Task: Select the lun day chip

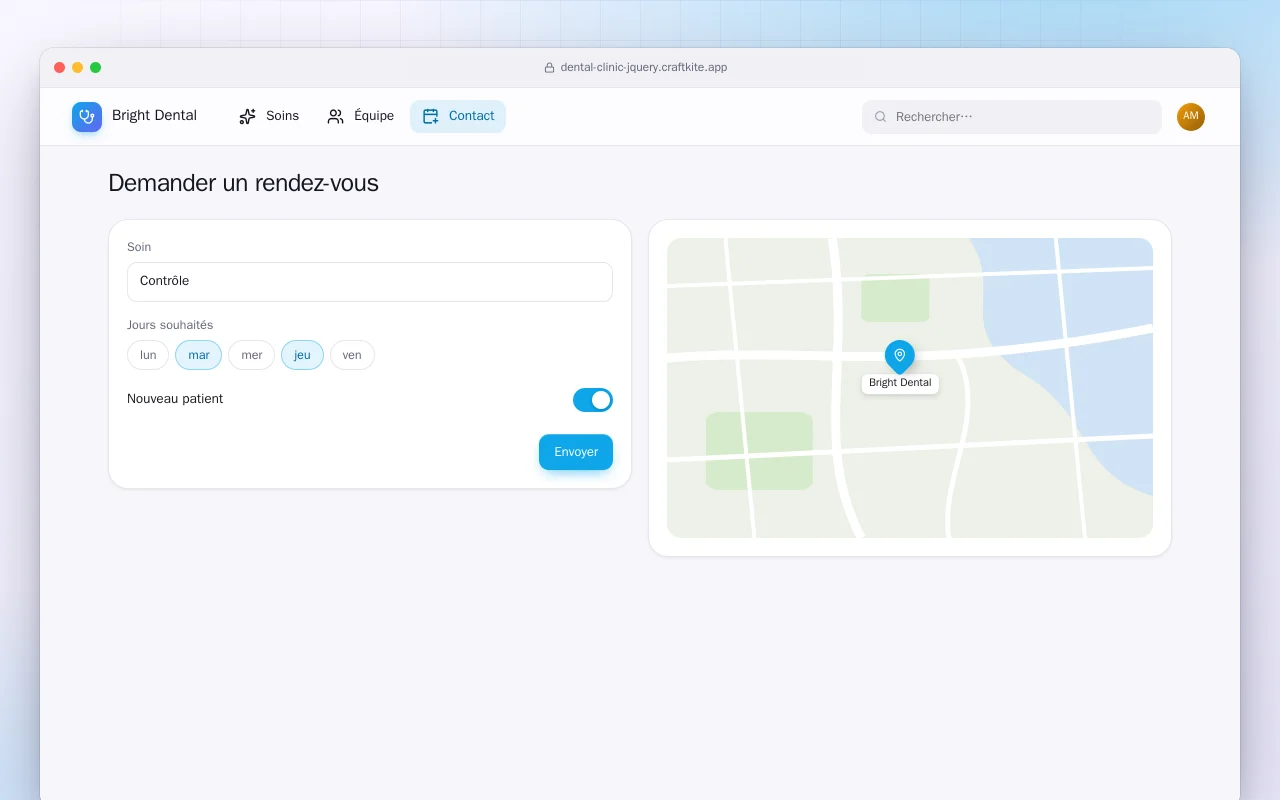Action: (148, 355)
